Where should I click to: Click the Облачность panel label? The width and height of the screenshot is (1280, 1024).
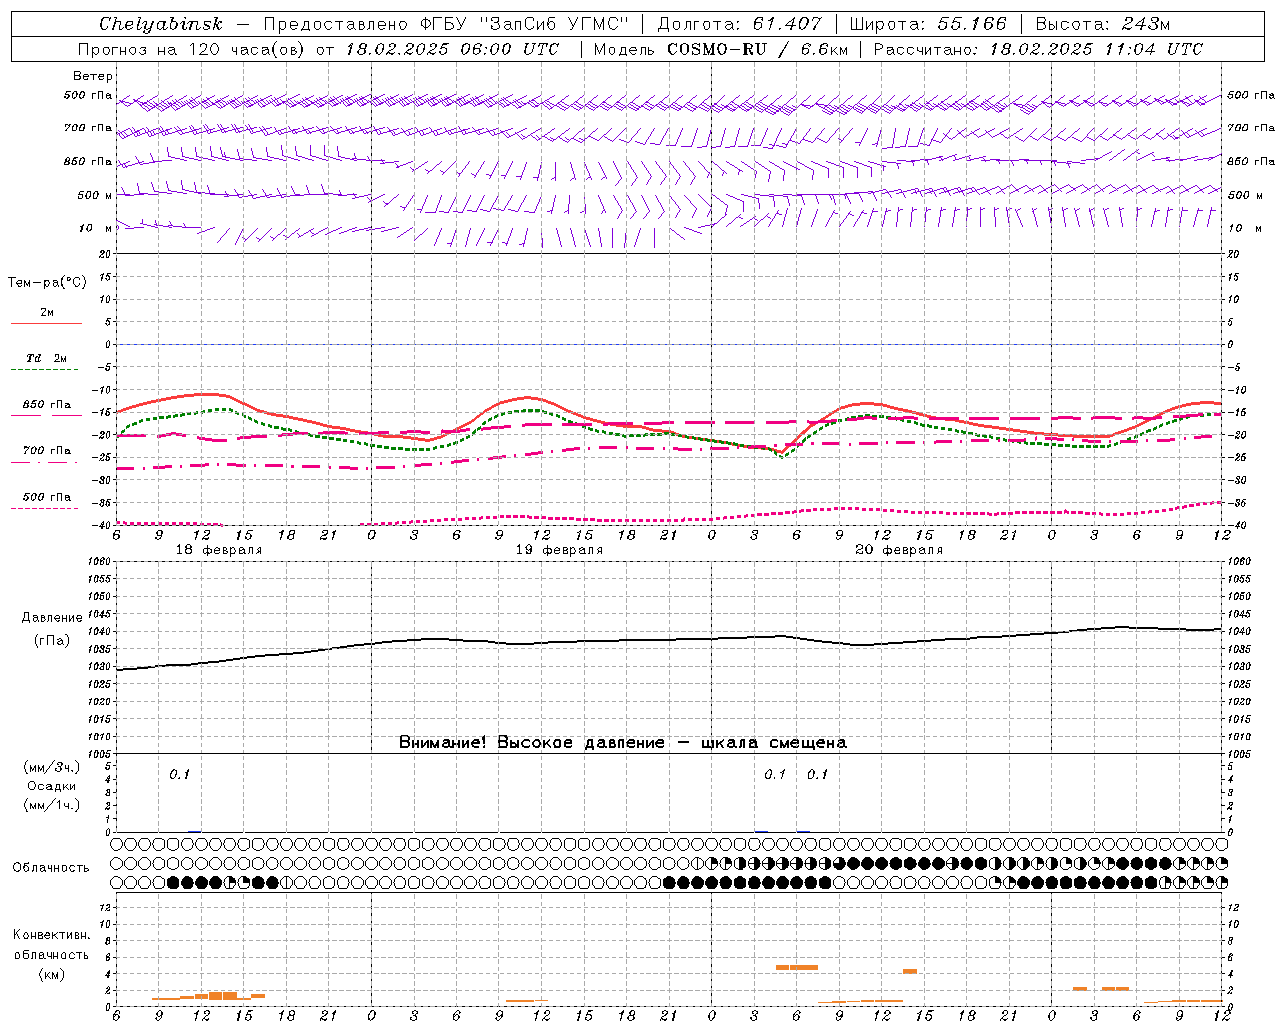click(x=51, y=868)
